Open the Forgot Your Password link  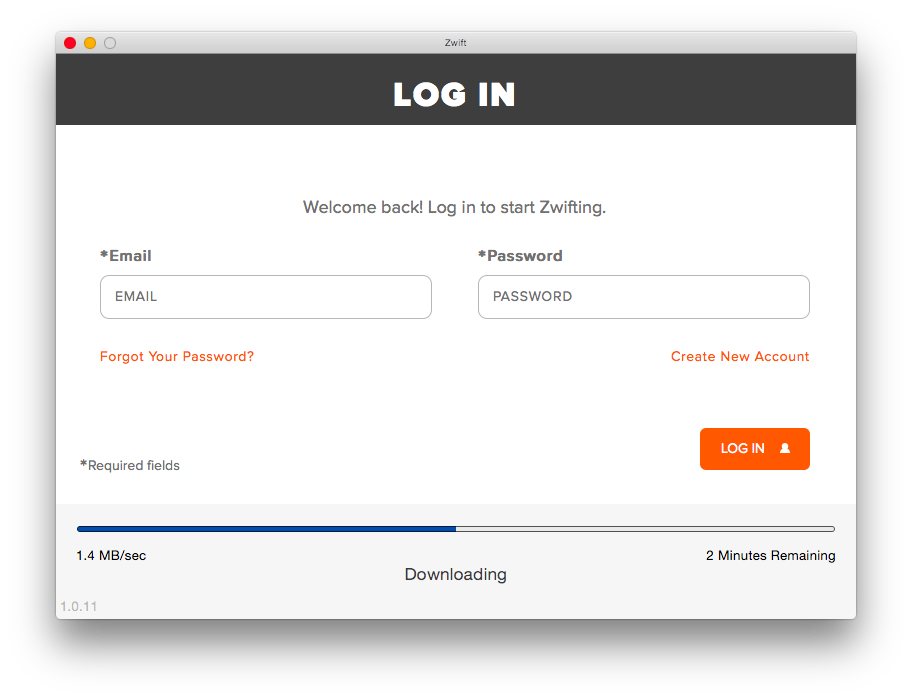[x=177, y=356]
